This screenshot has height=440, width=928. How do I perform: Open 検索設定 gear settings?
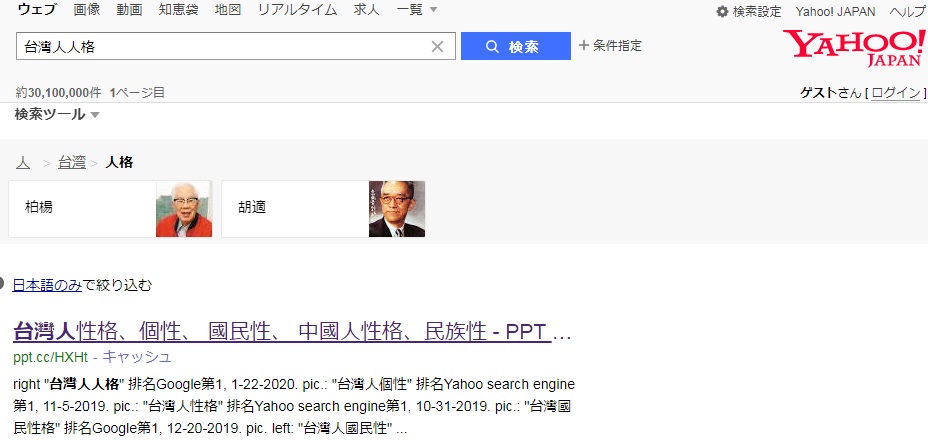[749, 12]
